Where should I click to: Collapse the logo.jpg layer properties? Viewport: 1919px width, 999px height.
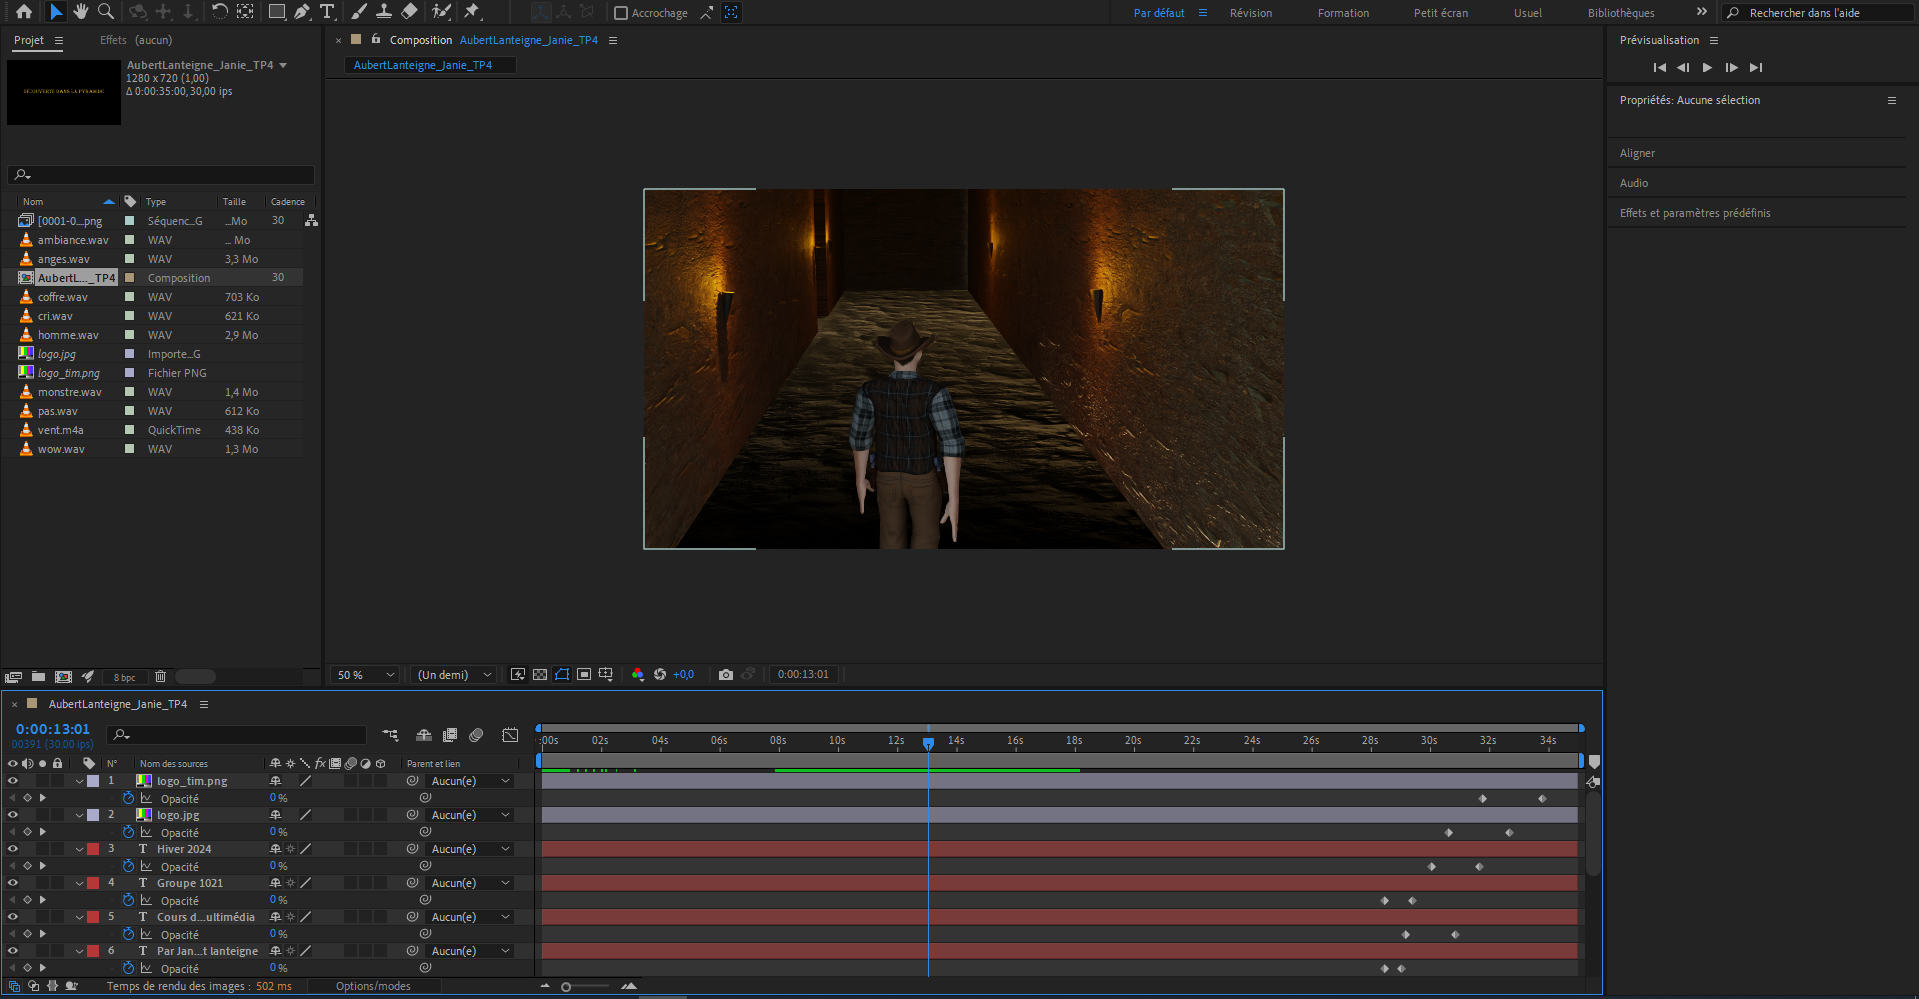coord(79,815)
